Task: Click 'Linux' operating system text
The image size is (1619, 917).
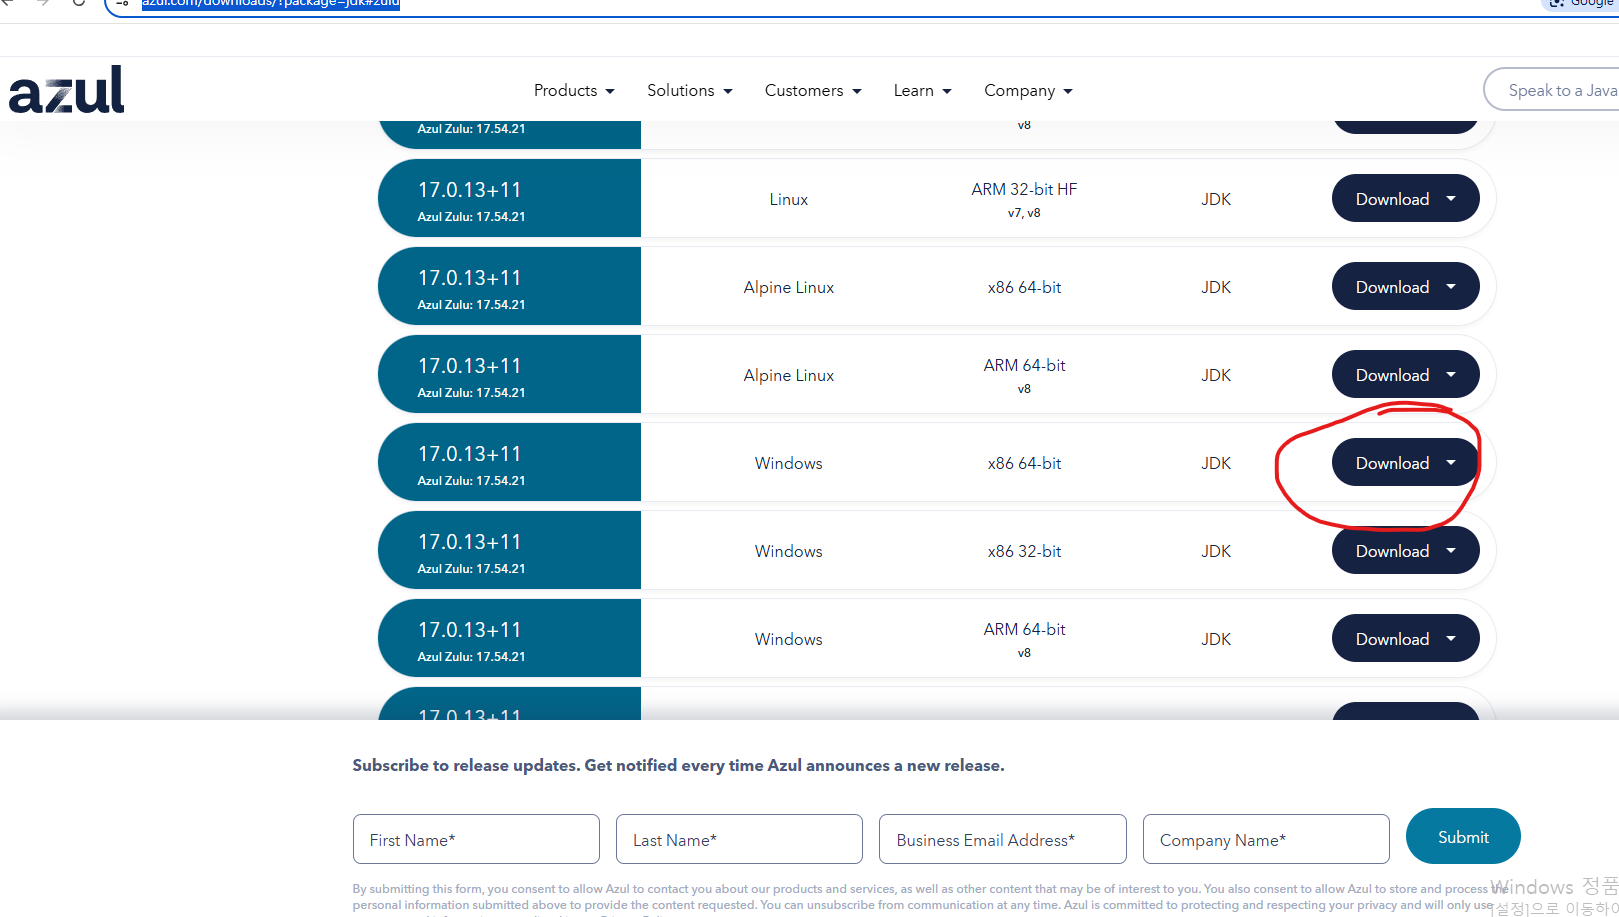Action: tap(788, 199)
